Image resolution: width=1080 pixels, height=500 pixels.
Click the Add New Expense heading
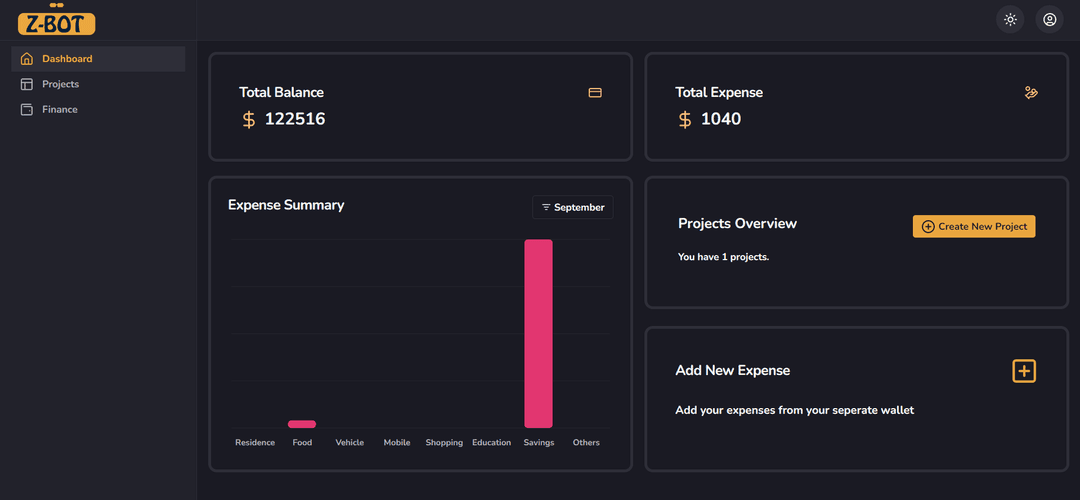[x=733, y=371]
